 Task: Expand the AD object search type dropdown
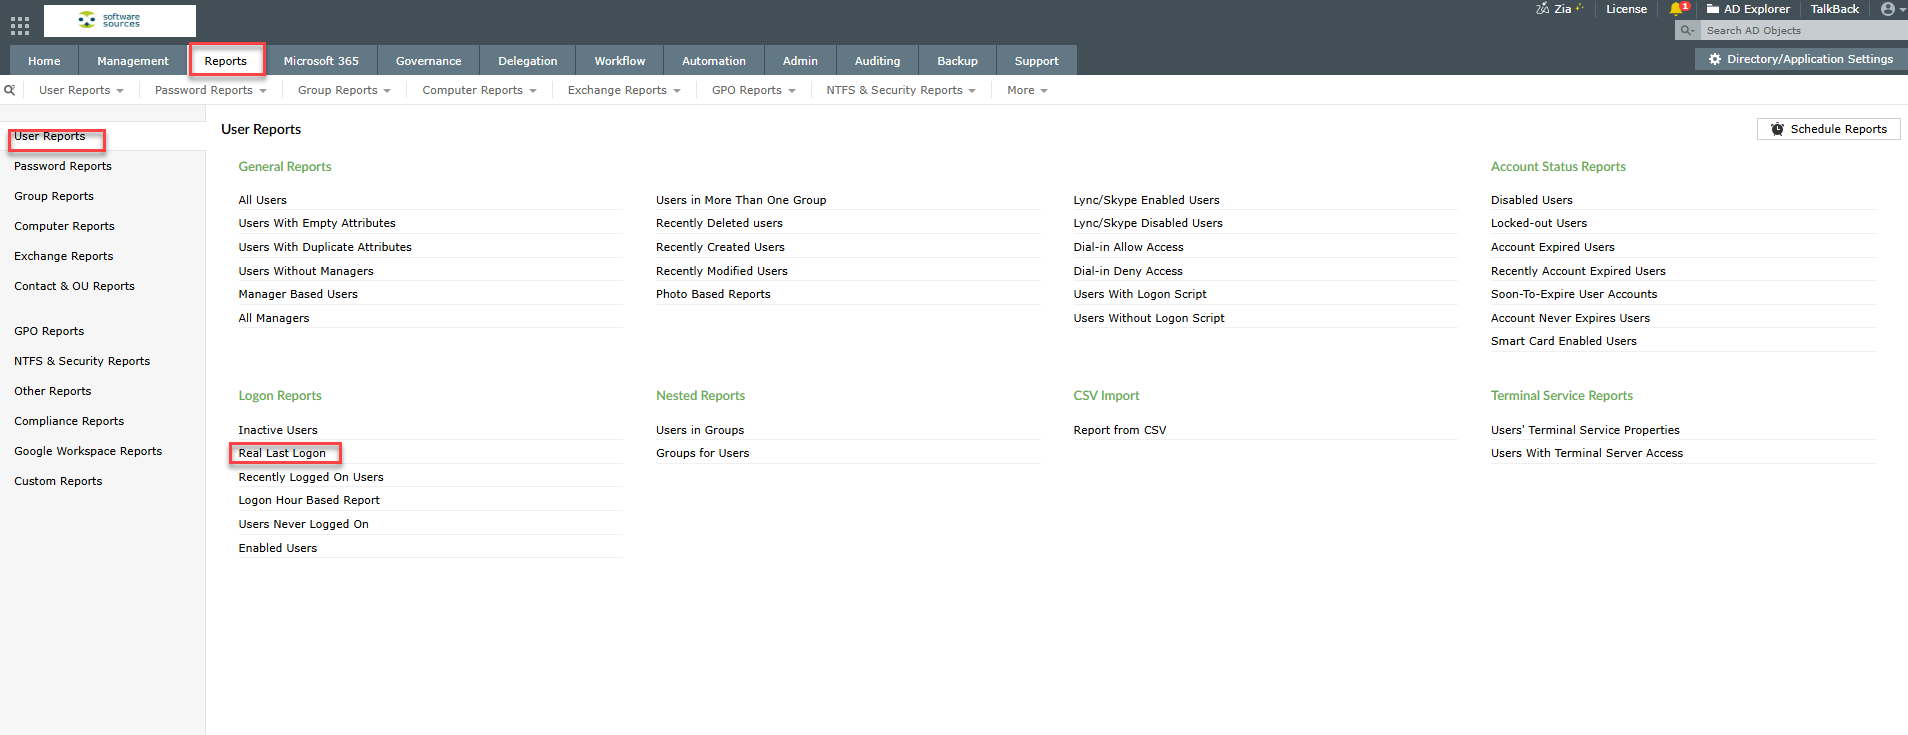click(x=1688, y=31)
